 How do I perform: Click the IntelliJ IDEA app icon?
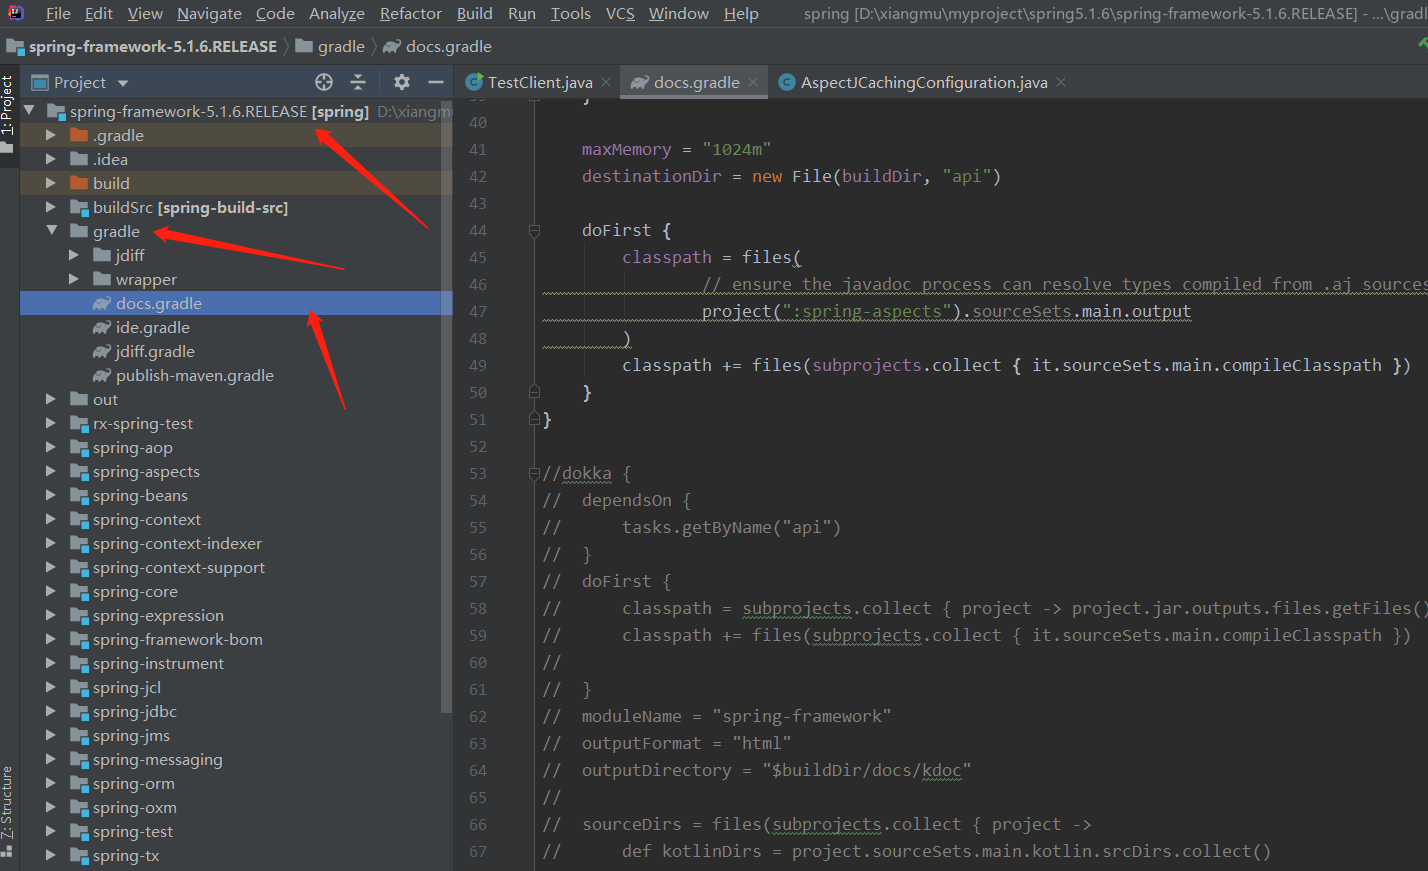[15, 13]
